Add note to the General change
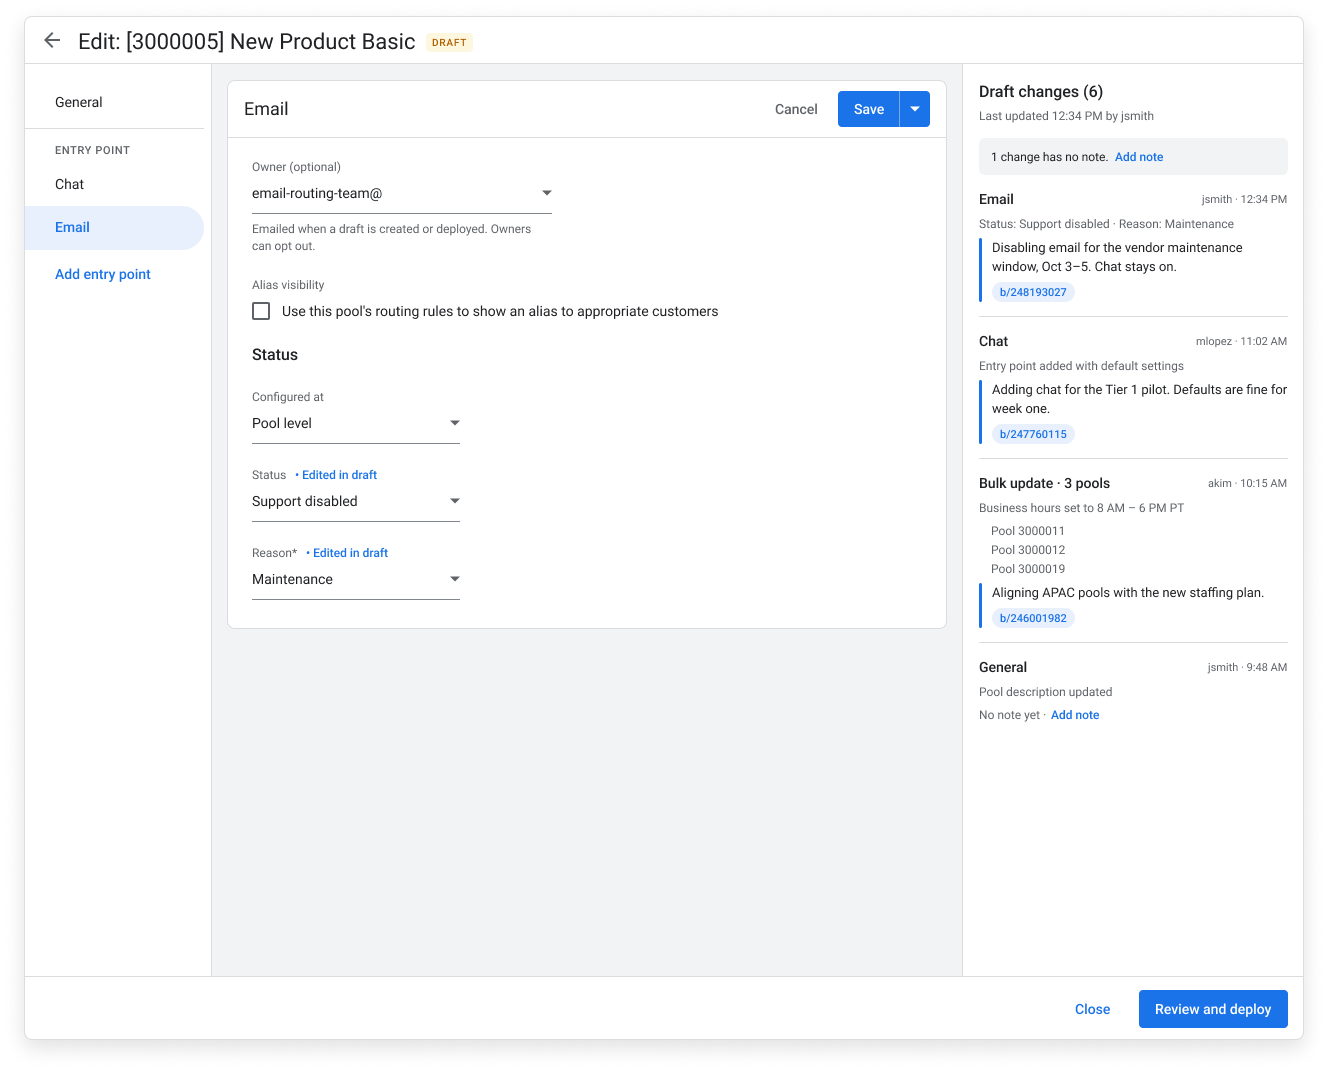This screenshot has width=1328, height=1072. [x=1075, y=715]
